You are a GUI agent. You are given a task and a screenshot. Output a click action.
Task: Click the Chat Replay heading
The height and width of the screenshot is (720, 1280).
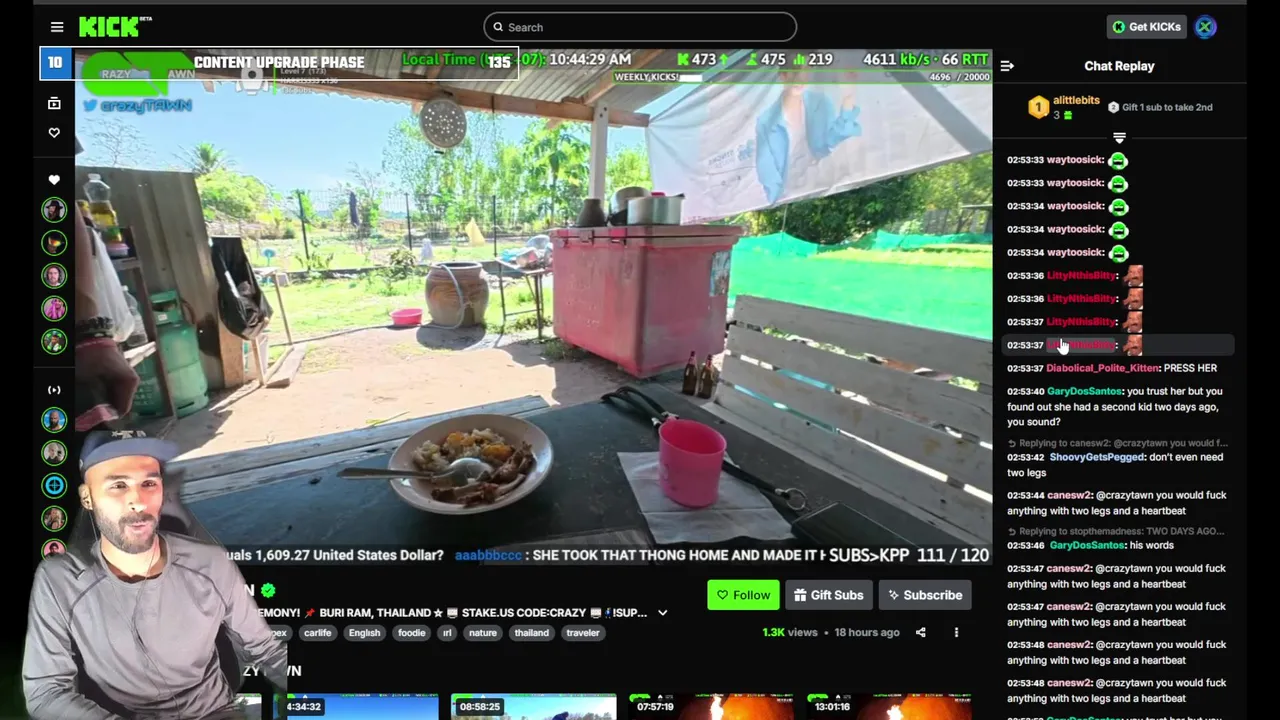click(x=1119, y=66)
